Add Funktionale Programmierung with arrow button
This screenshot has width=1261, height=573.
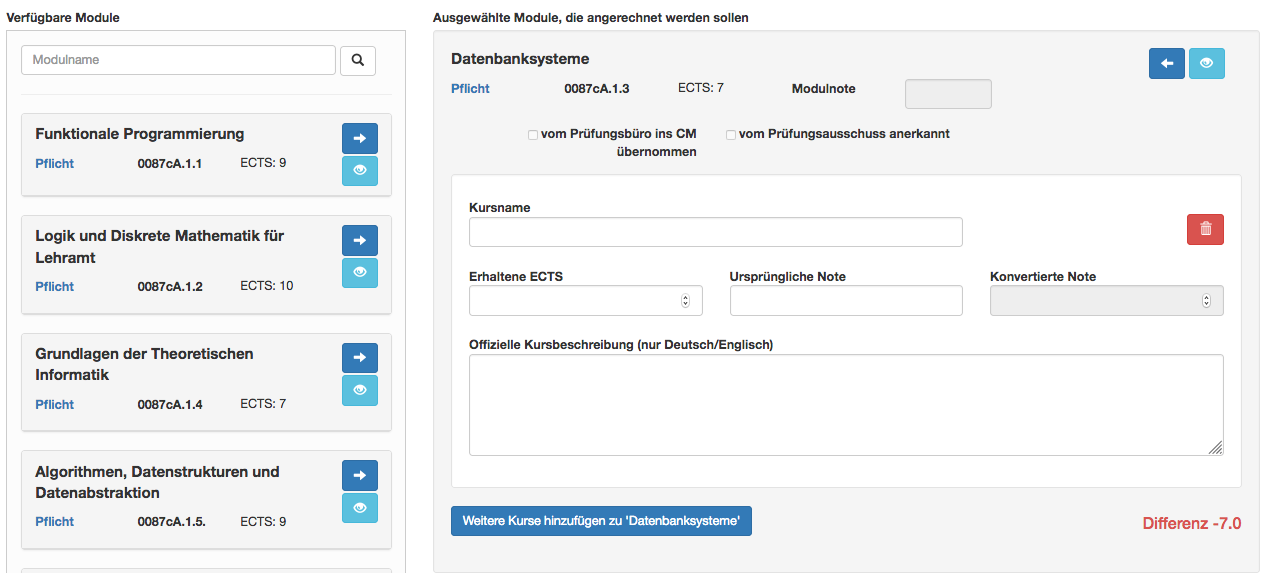click(x=360, y=139)
